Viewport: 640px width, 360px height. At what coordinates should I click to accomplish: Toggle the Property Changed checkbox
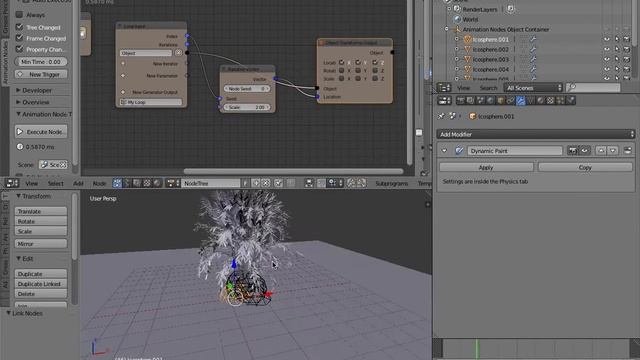(x=19, y=49)
